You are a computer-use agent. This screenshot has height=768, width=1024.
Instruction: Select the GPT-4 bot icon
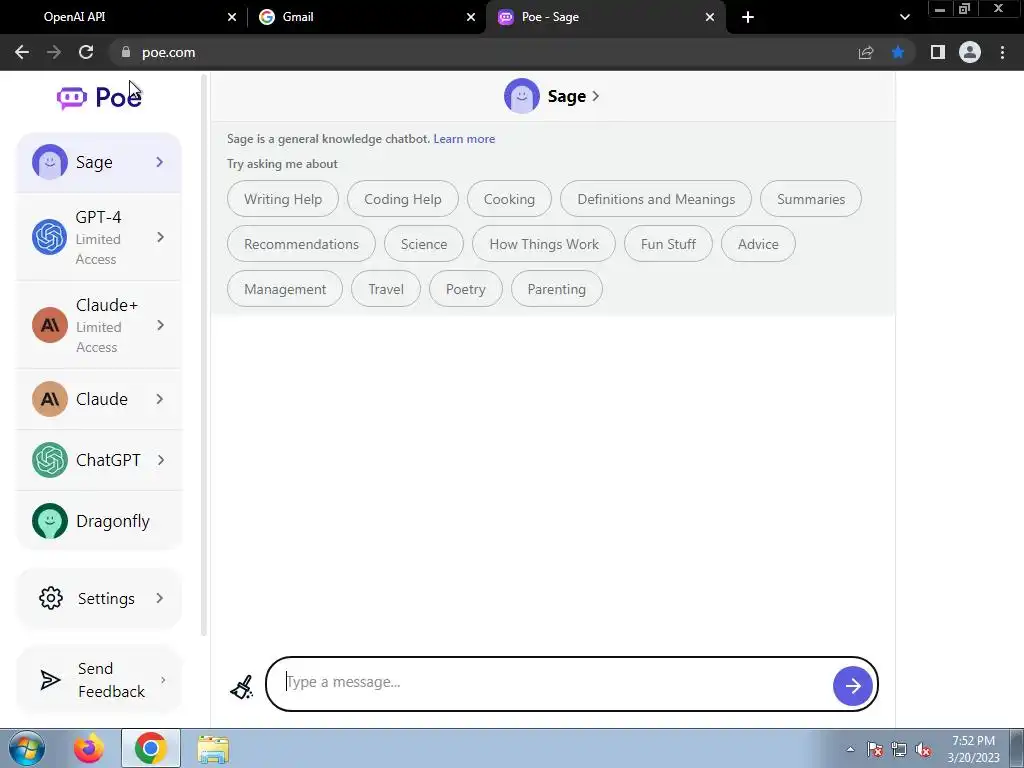pos(50,237)
